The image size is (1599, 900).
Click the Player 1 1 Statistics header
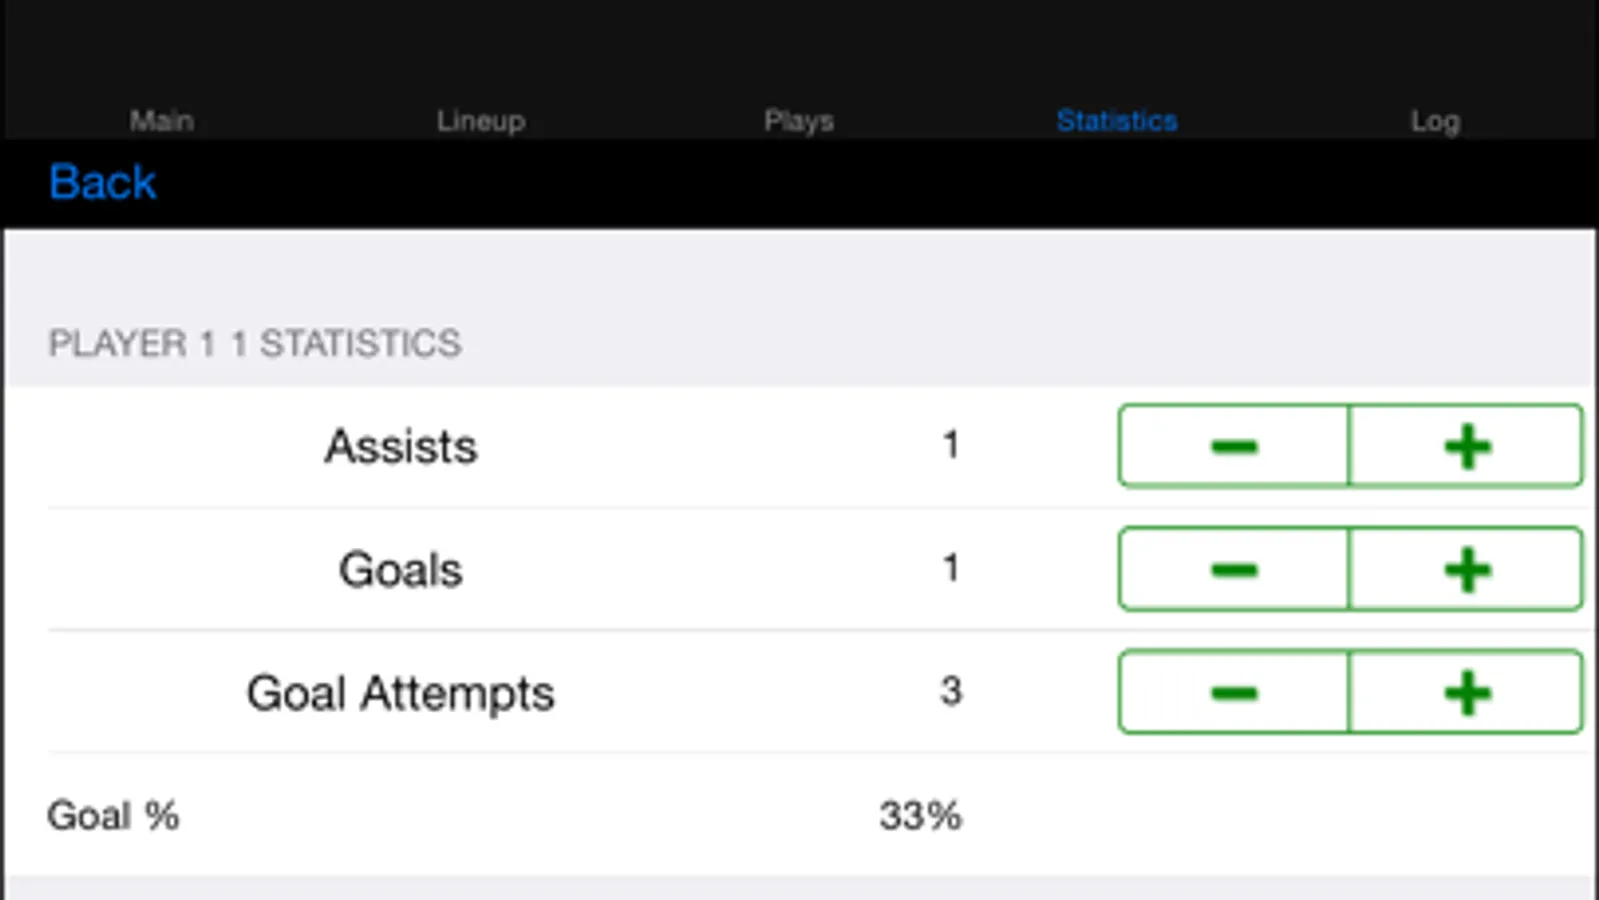[255, 343]
